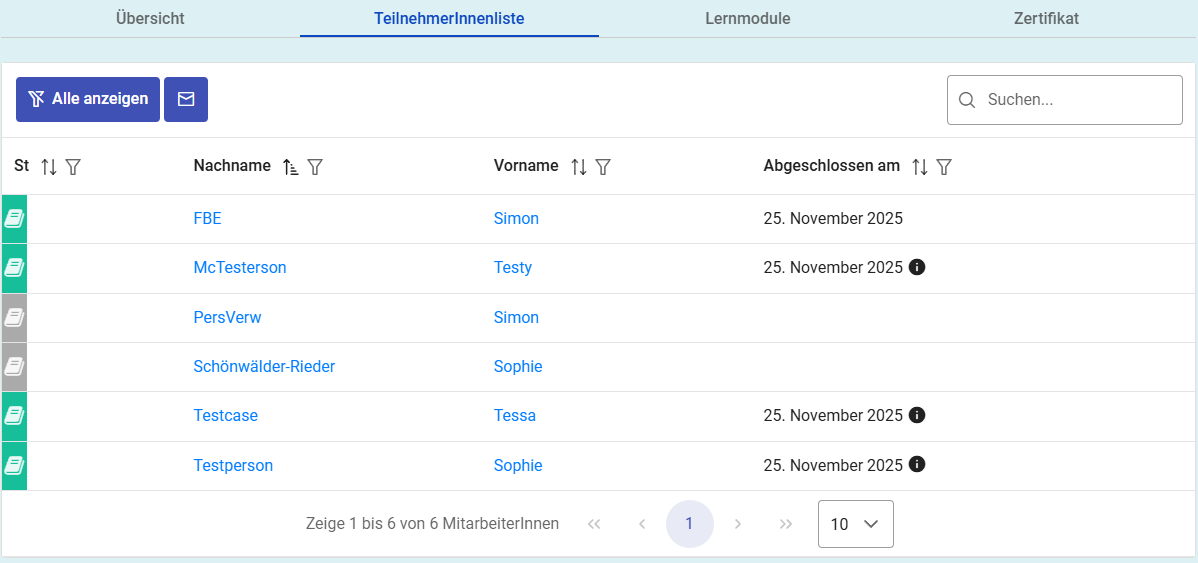The image size is (1198, 563).
Task: Click info icon in McTesterson row
Action: tap(917, 267)
